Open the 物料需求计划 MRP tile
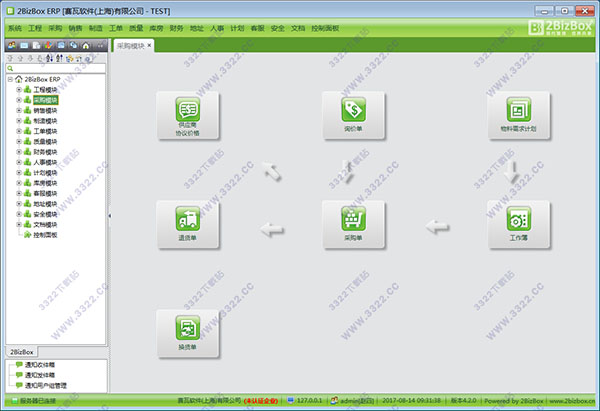Screen dimensions: 600x411 click(x=518, y=115)
